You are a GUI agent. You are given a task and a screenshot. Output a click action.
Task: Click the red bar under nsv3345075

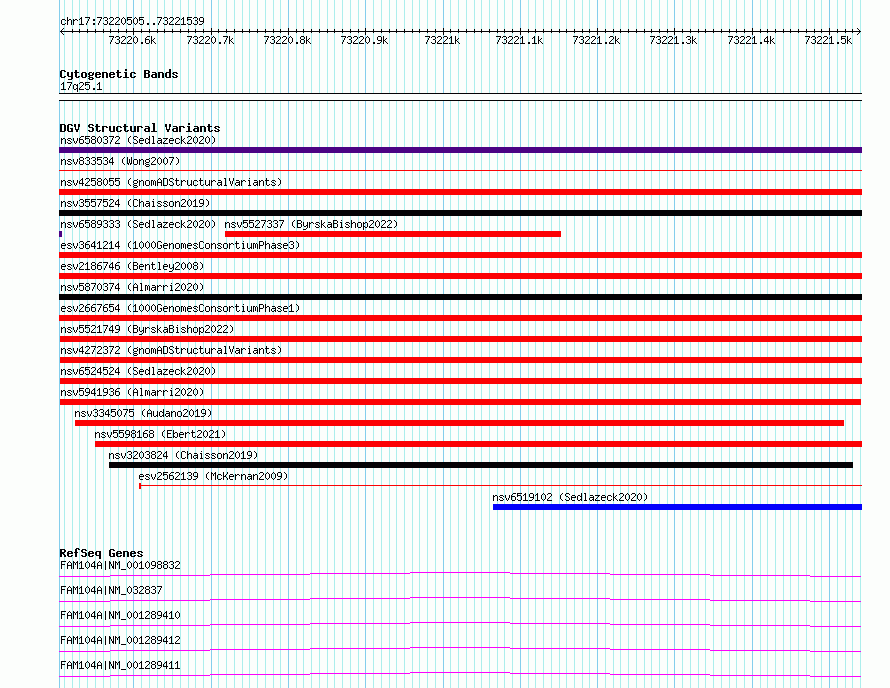click(459, 423)
